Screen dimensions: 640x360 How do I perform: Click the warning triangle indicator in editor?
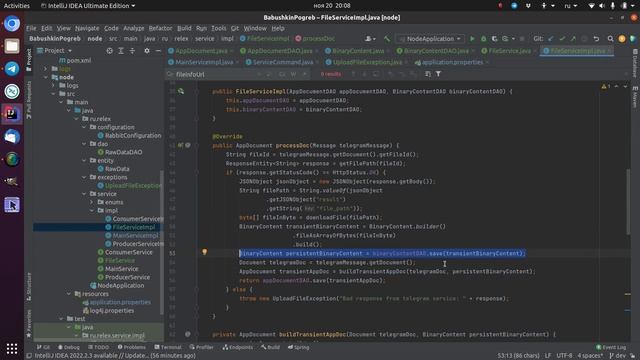(x=604, y=87)
